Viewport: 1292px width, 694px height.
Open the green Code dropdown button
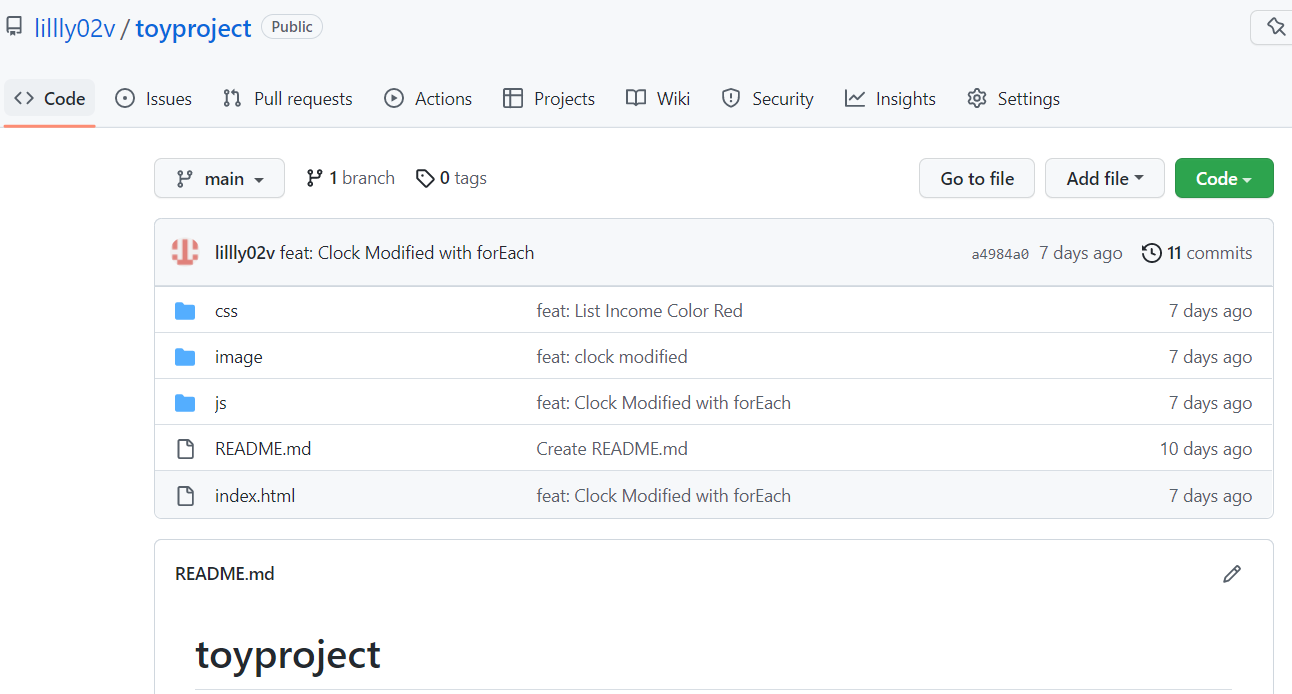[x=1224, y=178]
